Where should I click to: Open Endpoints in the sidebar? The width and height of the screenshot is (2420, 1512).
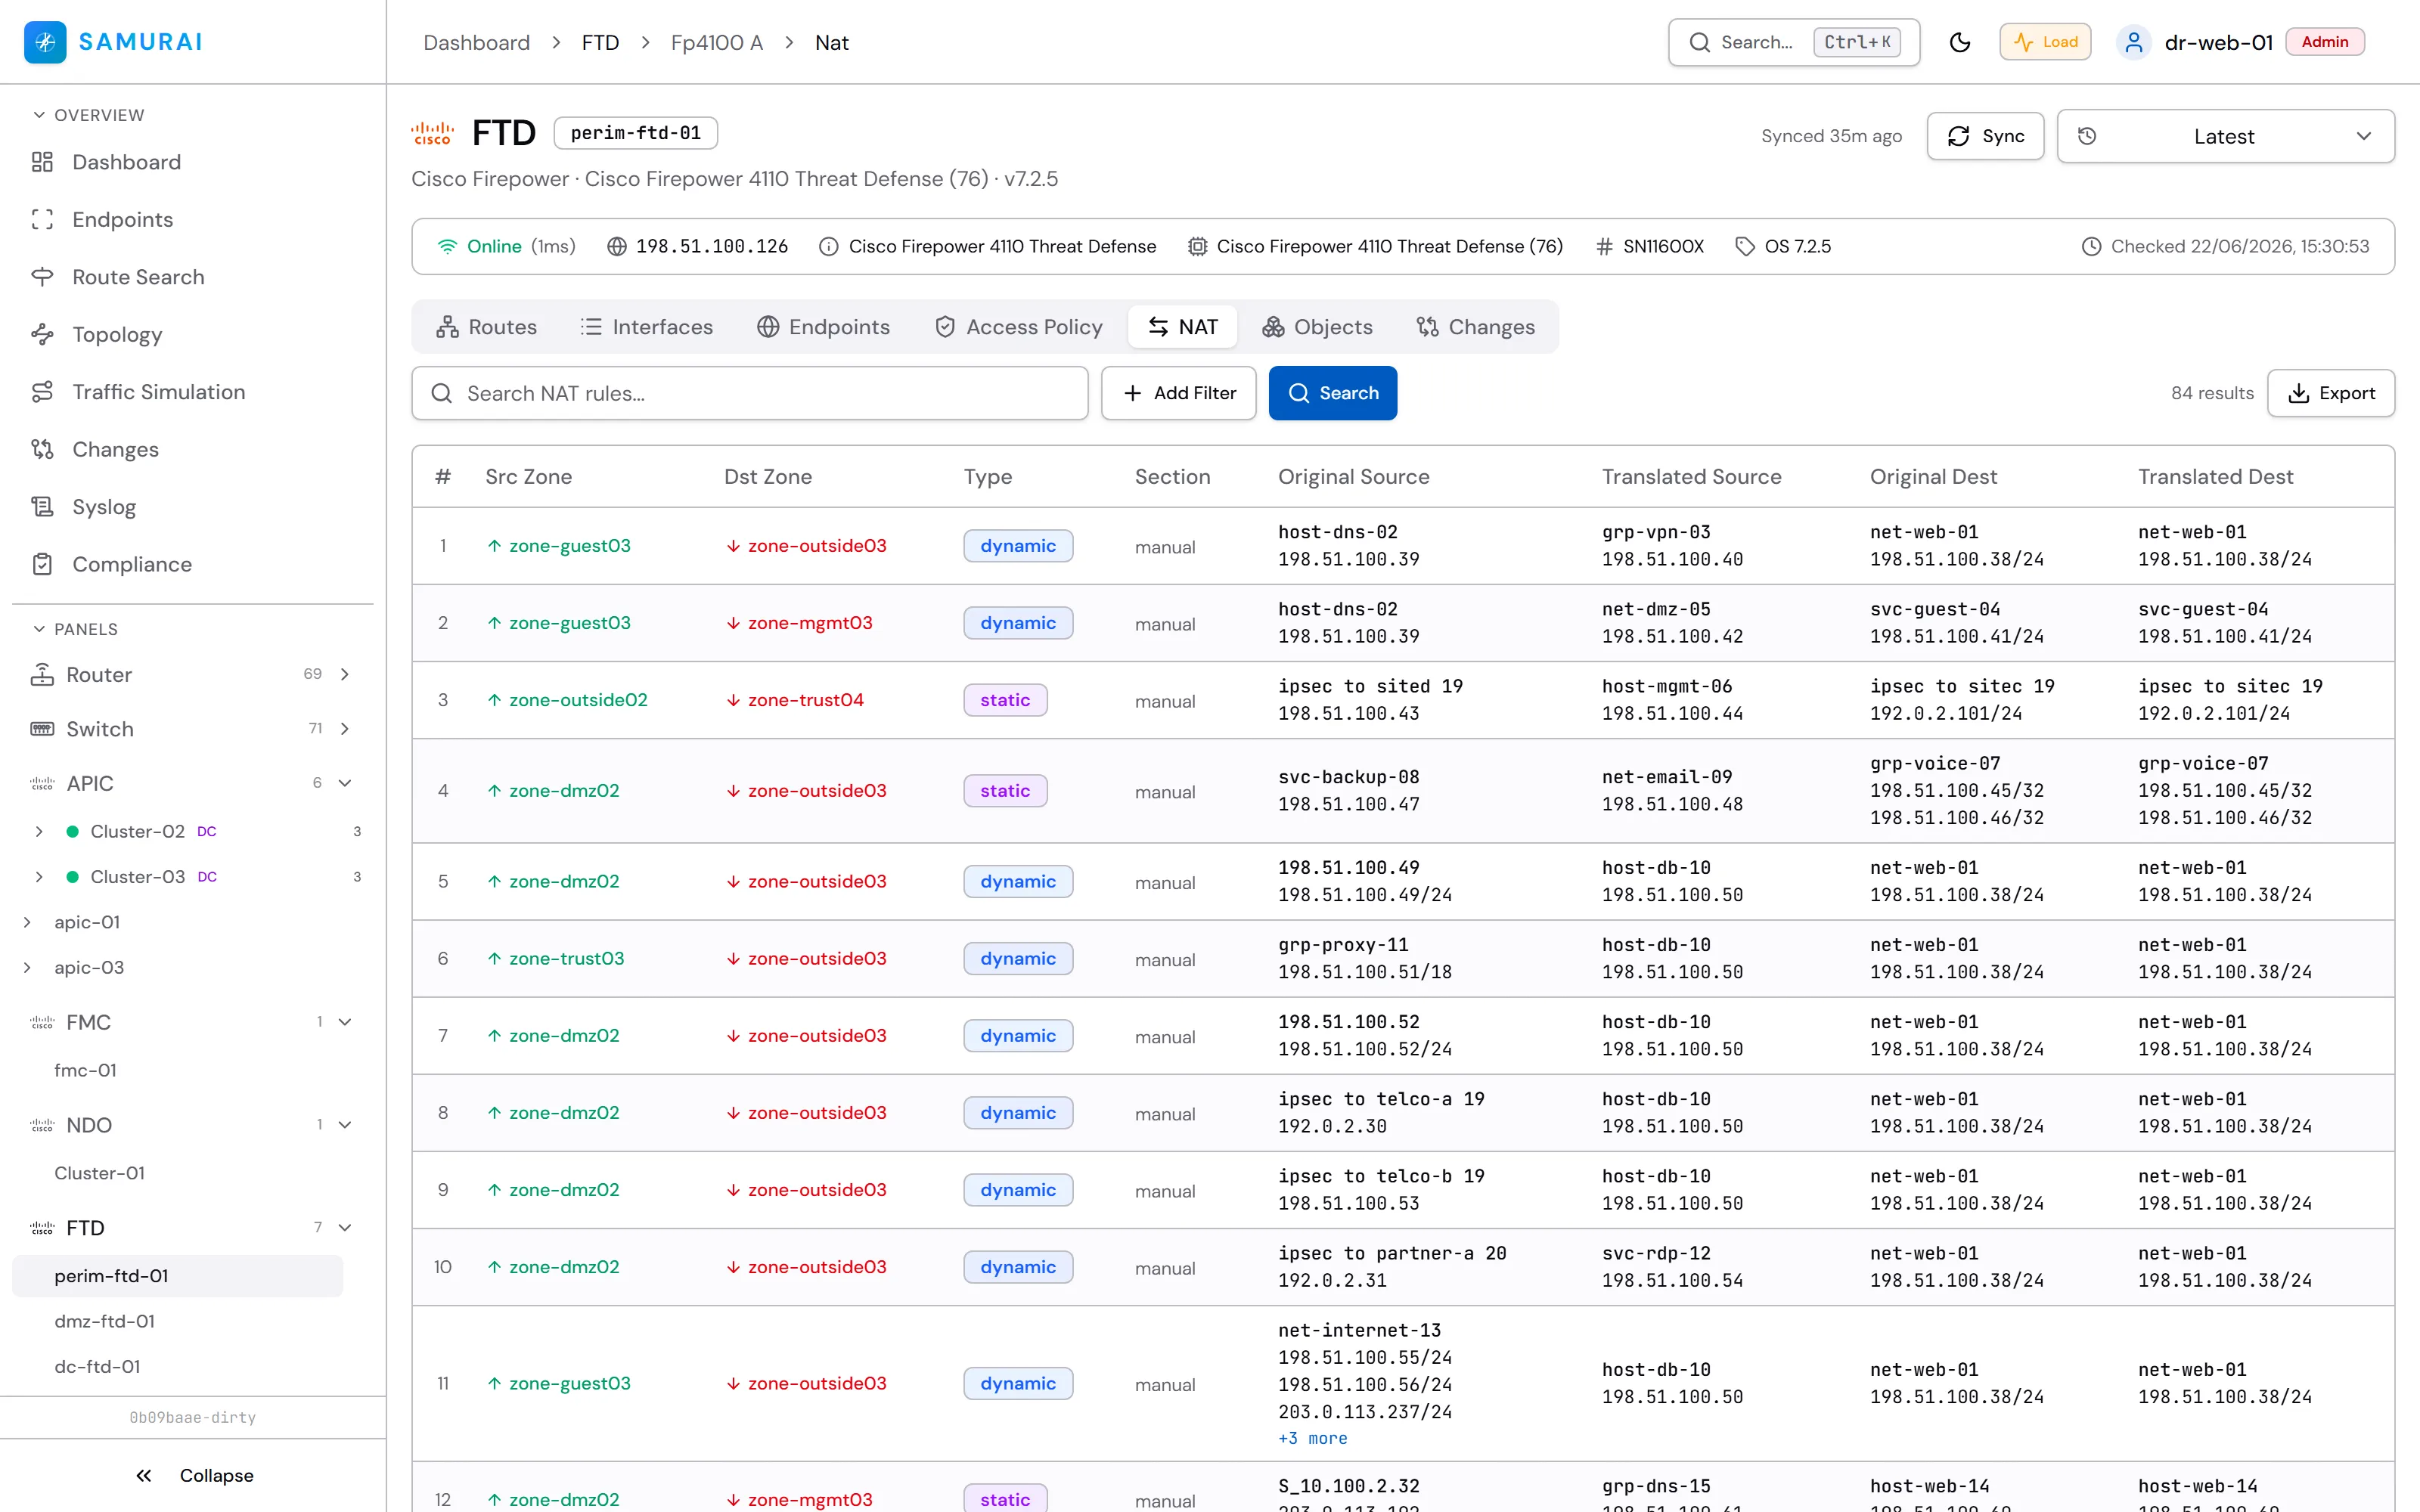click(x=123, y=219)
